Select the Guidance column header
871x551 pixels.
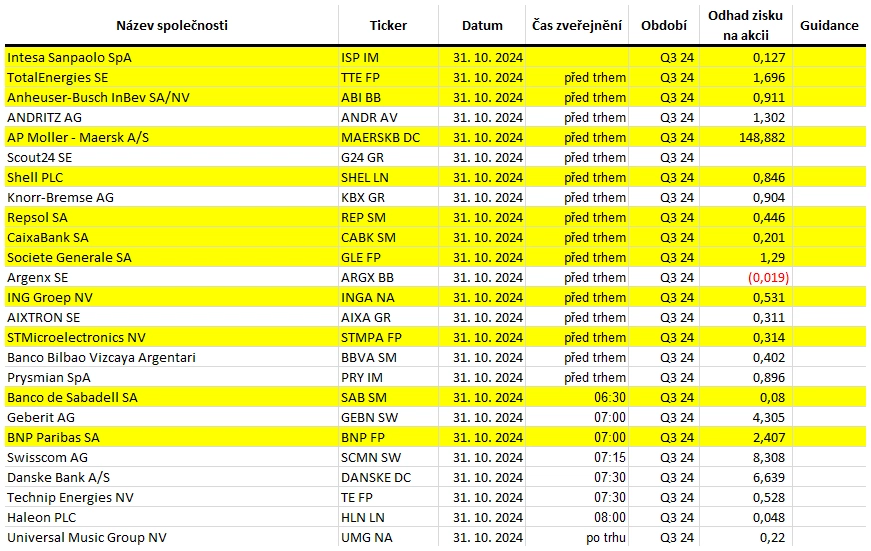coord(829,26)
